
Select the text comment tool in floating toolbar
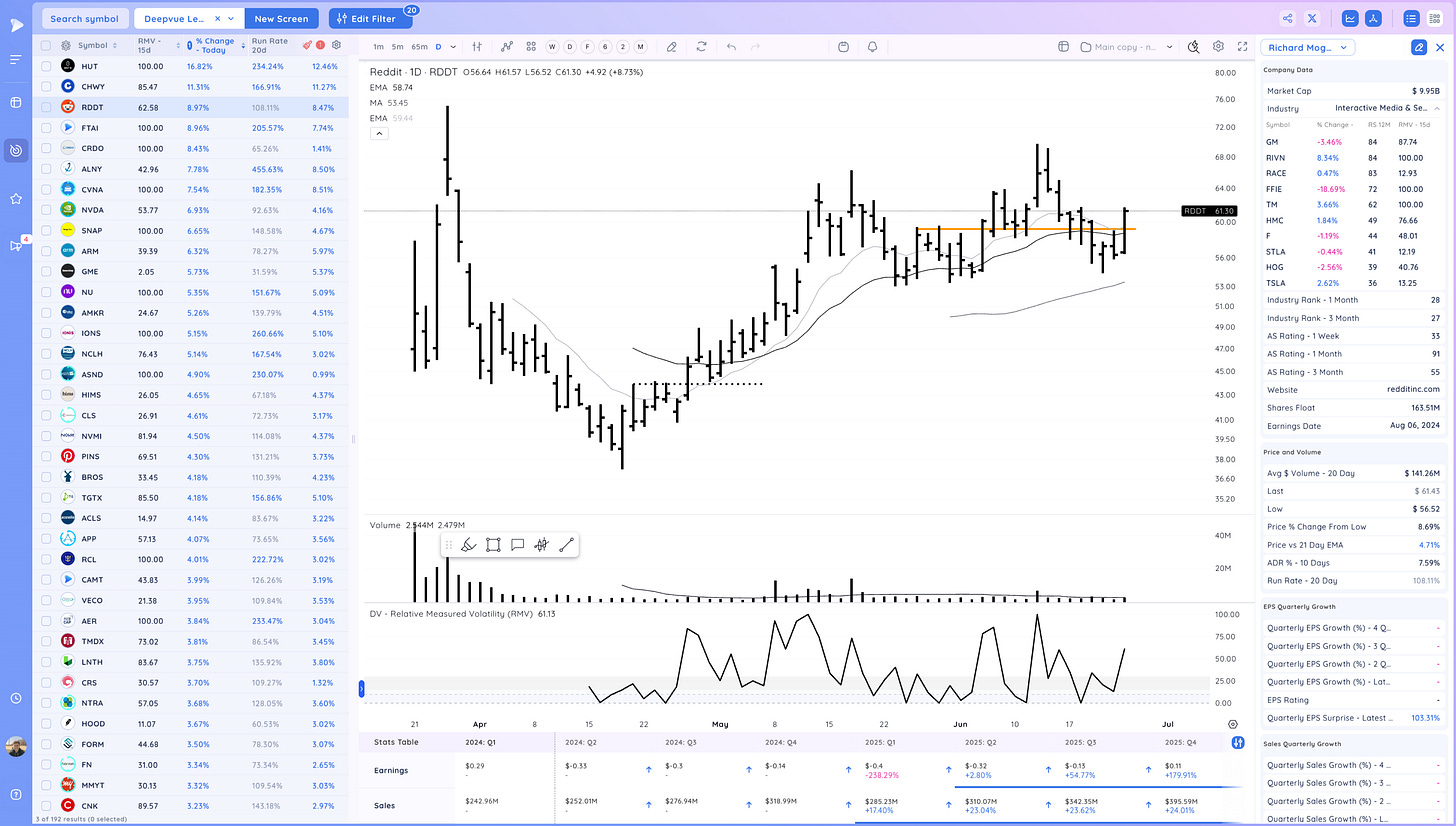click(517, 545)
